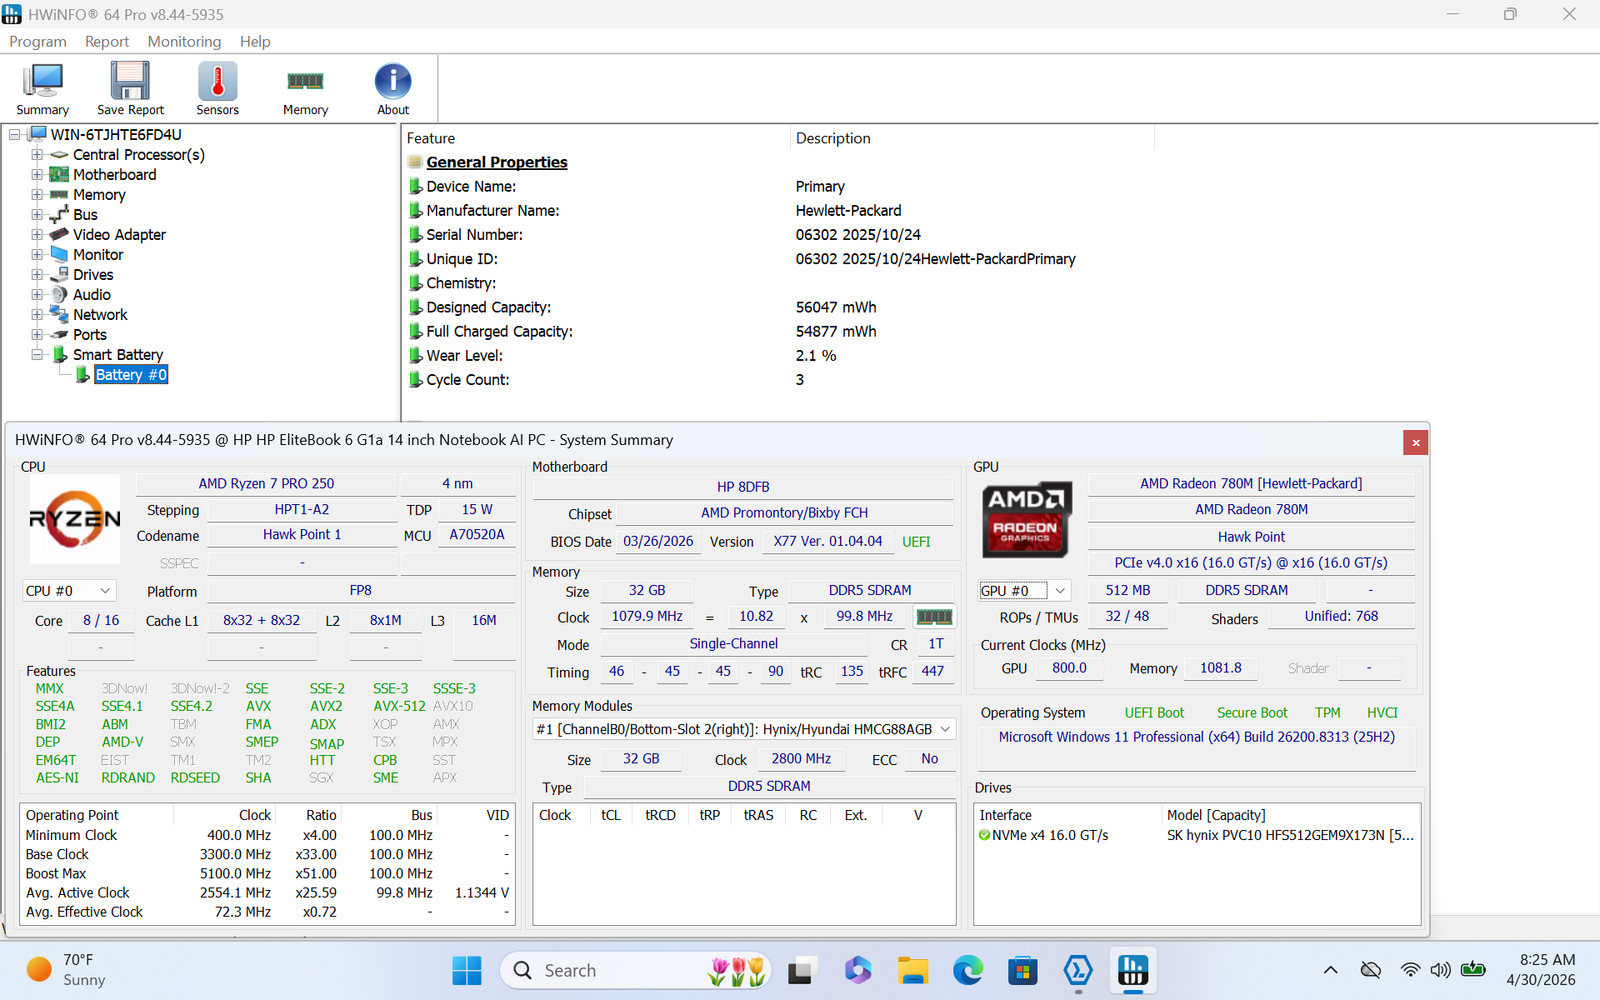Open the Program menu
Image resolution: width=1600 pixels, height=1000 pixels.
[38, 41]
